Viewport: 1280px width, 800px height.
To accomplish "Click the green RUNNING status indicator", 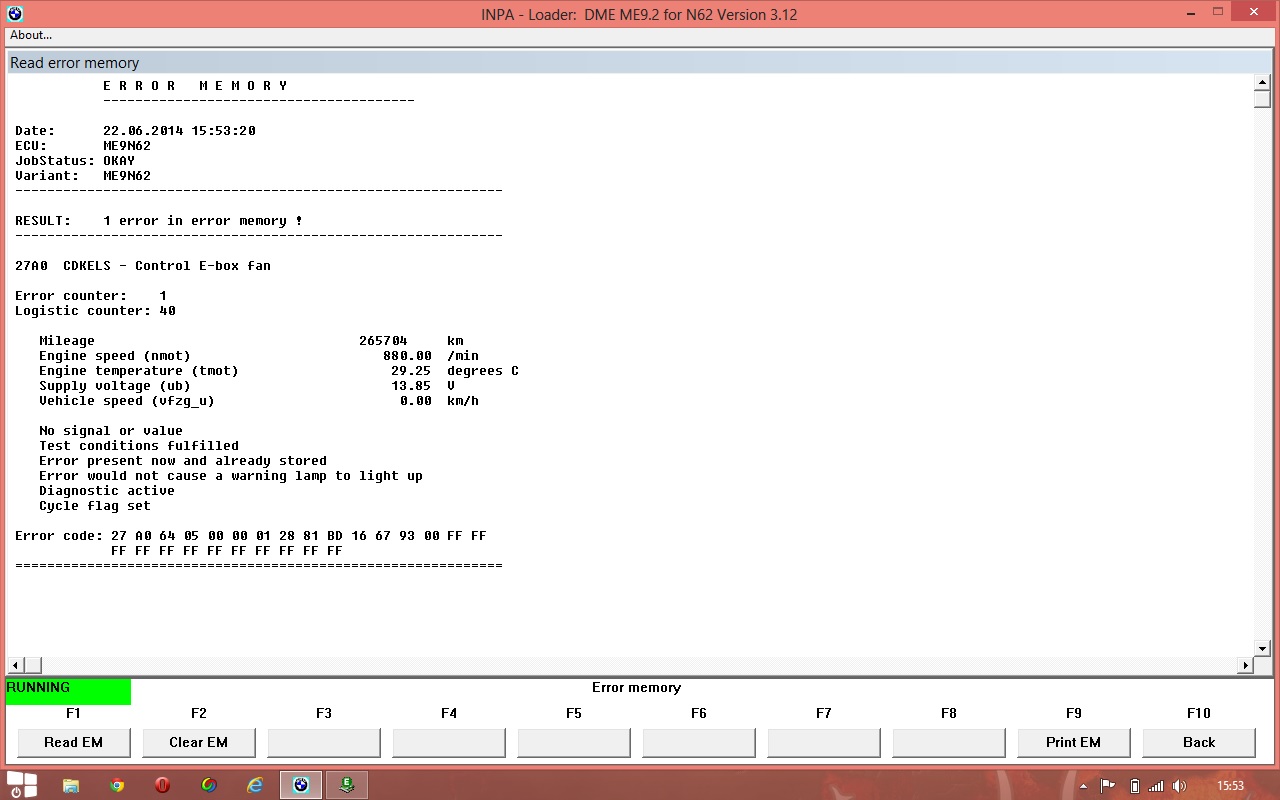I will click(68, 691).
